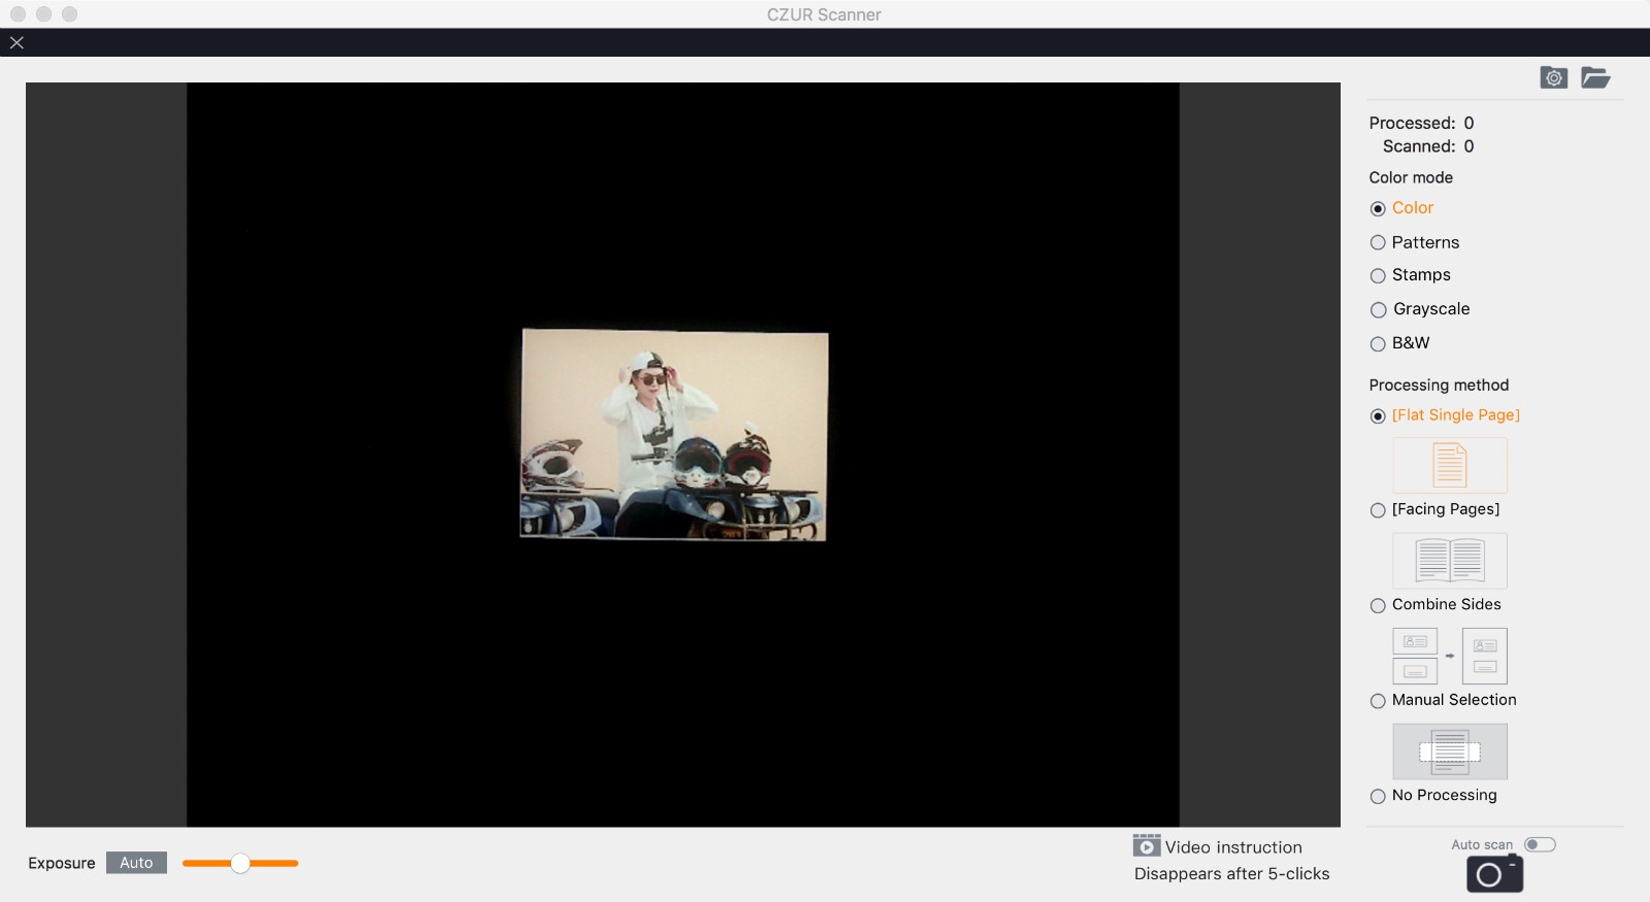1650x902 pixels.
Task: Select Flat Single Page processing method
Action: pos(1378,416)
